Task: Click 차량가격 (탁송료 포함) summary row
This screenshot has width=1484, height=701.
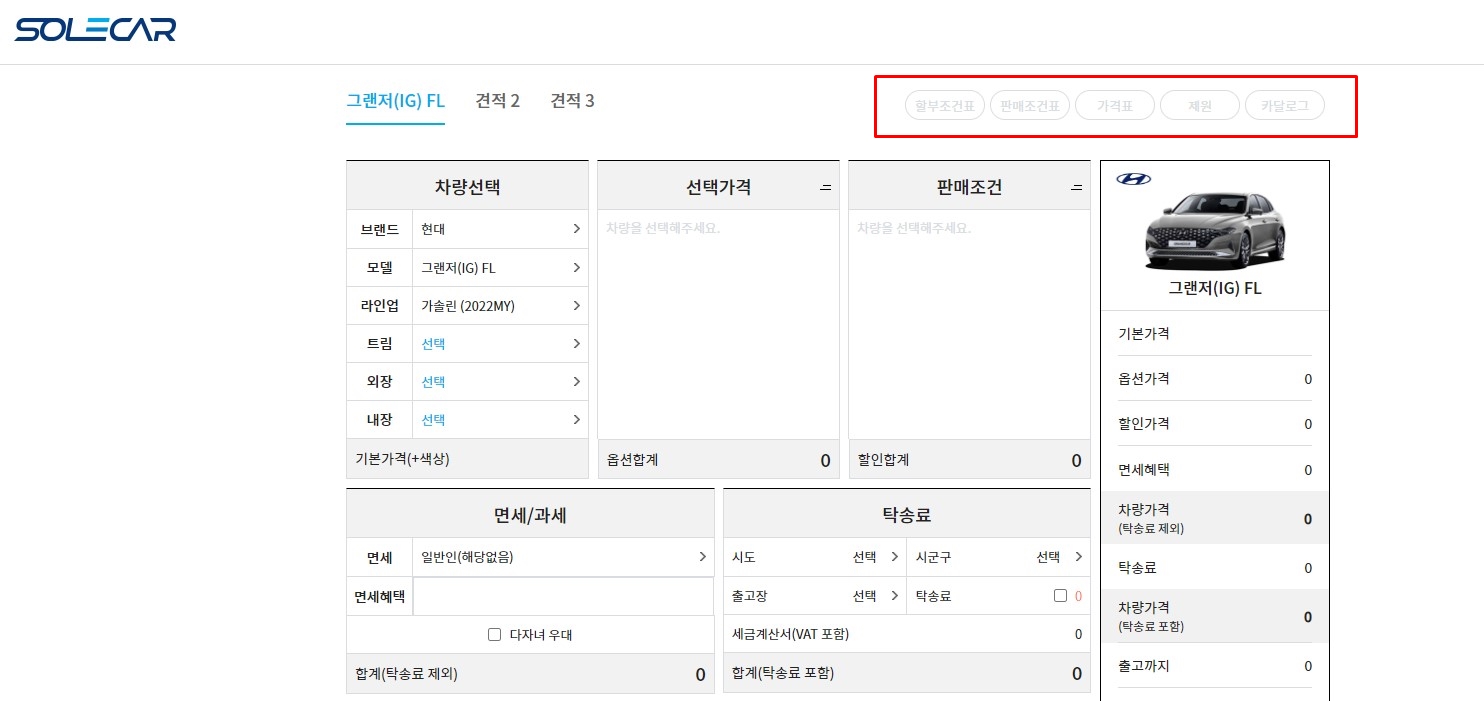Action: pyautogui.click(x=1215, y=616)
